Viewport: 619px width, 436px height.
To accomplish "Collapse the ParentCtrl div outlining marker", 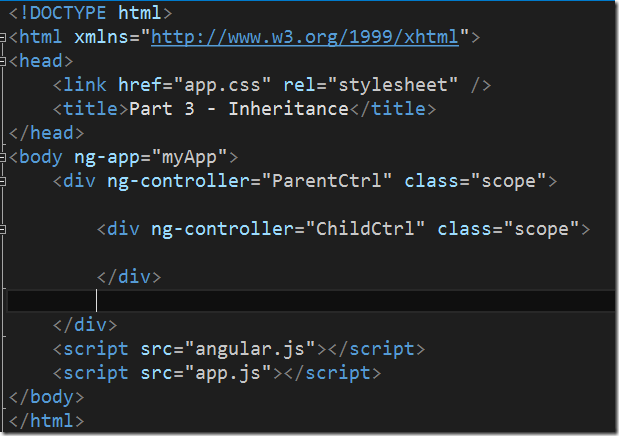I will (x=3, y=182).
